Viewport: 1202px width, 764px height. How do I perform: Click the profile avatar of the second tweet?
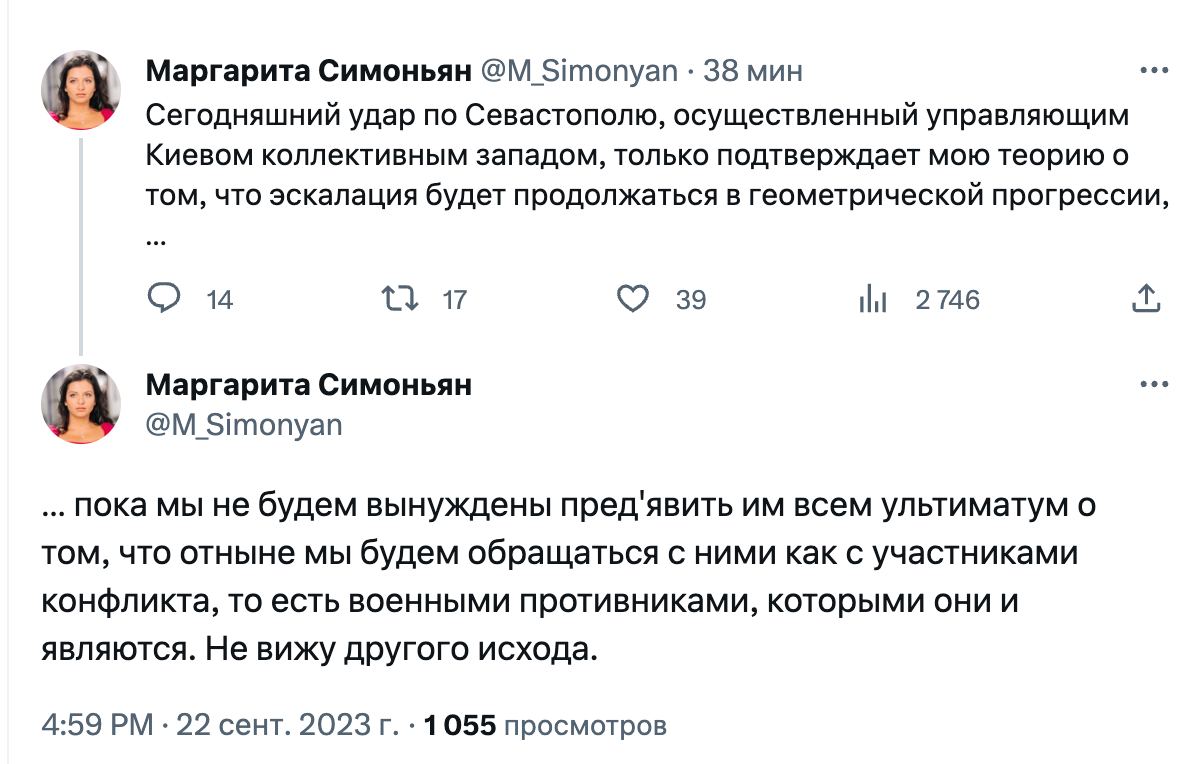tap(81, 403)
